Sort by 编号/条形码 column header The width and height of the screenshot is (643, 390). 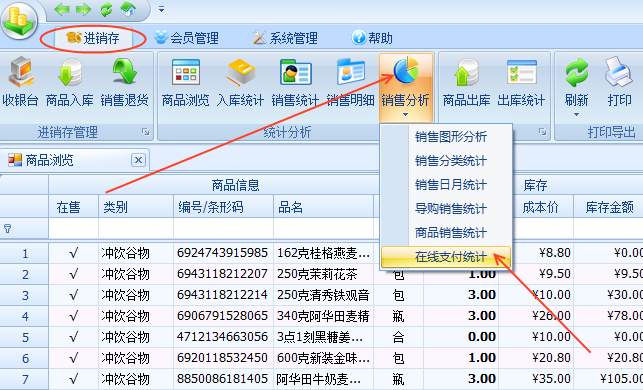coord(223,207)
